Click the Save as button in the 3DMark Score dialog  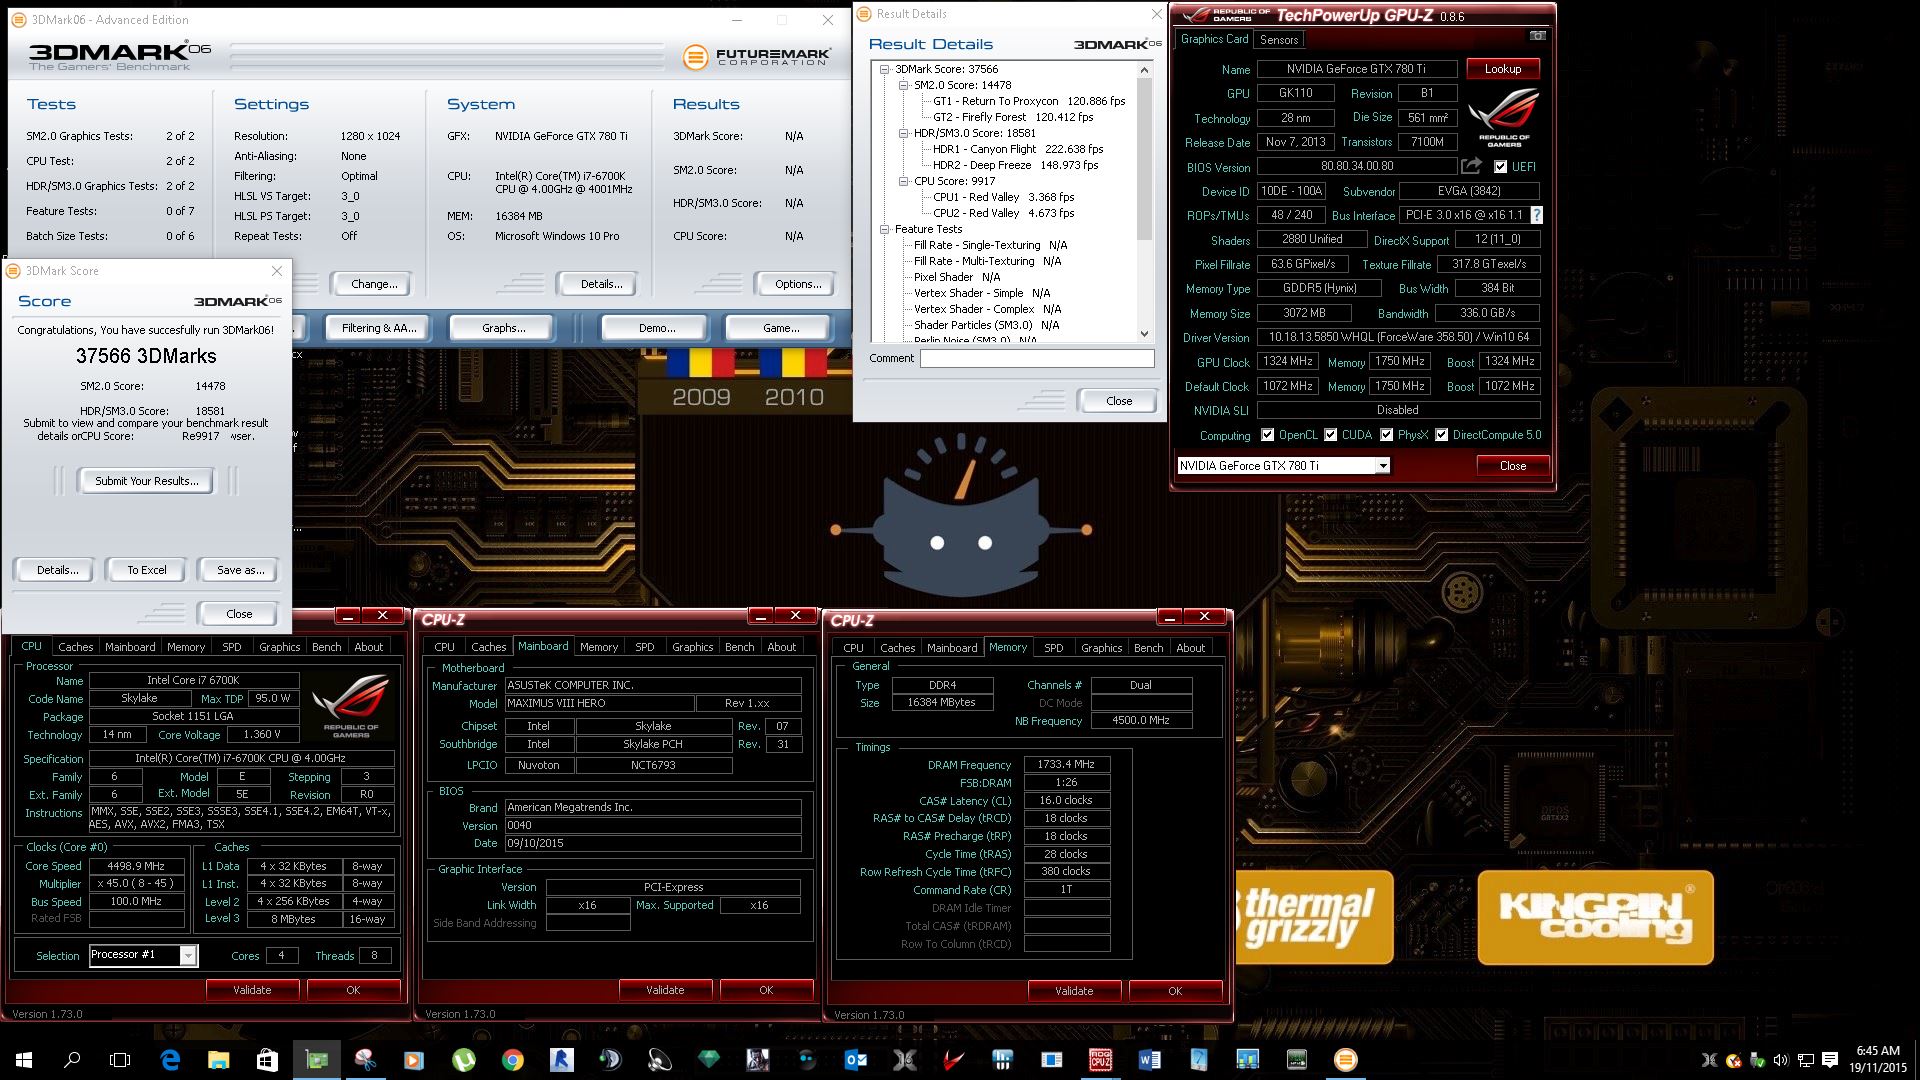tap(240, 570)
